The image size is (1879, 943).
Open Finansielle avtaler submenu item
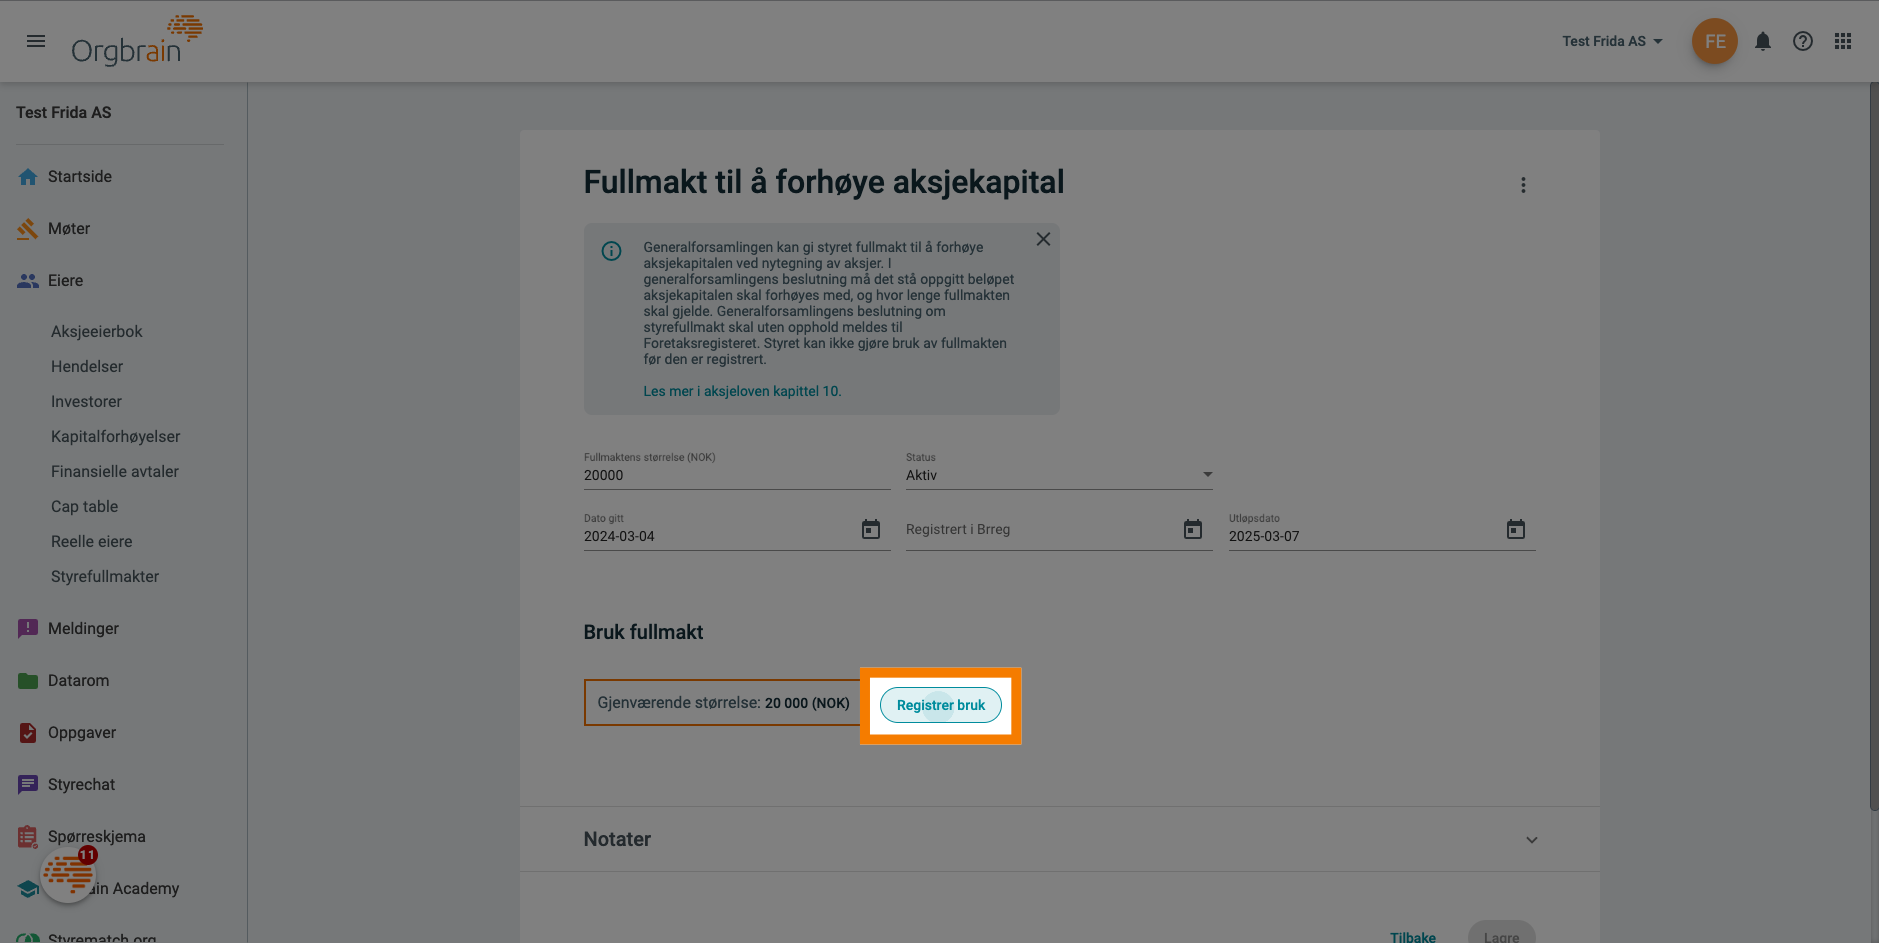point(115,471)
